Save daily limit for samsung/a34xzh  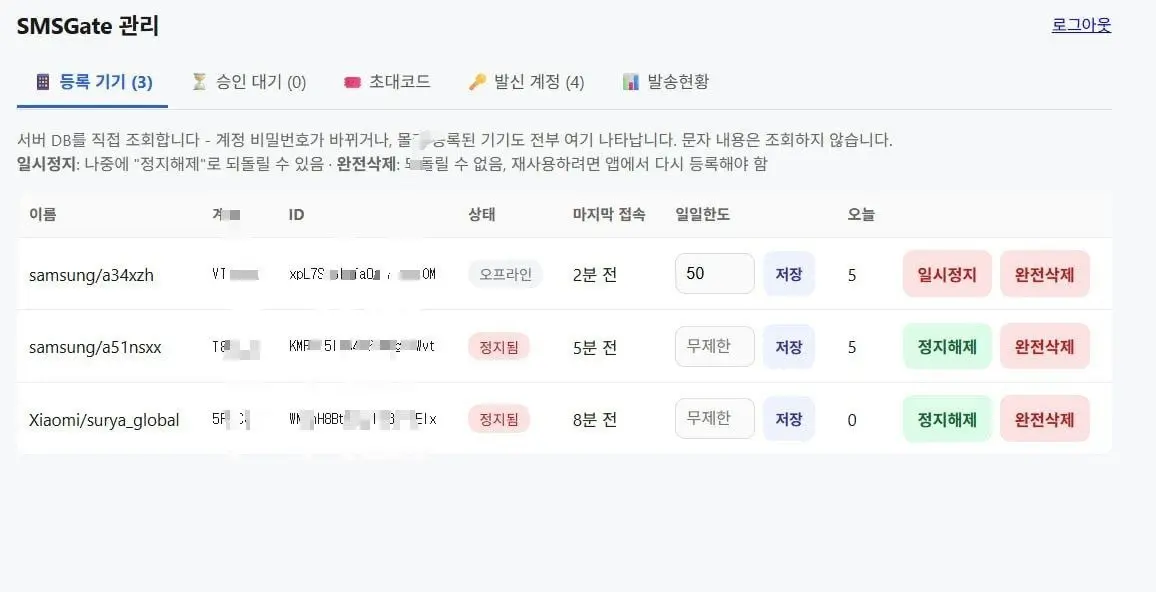(x=789, y=274)
